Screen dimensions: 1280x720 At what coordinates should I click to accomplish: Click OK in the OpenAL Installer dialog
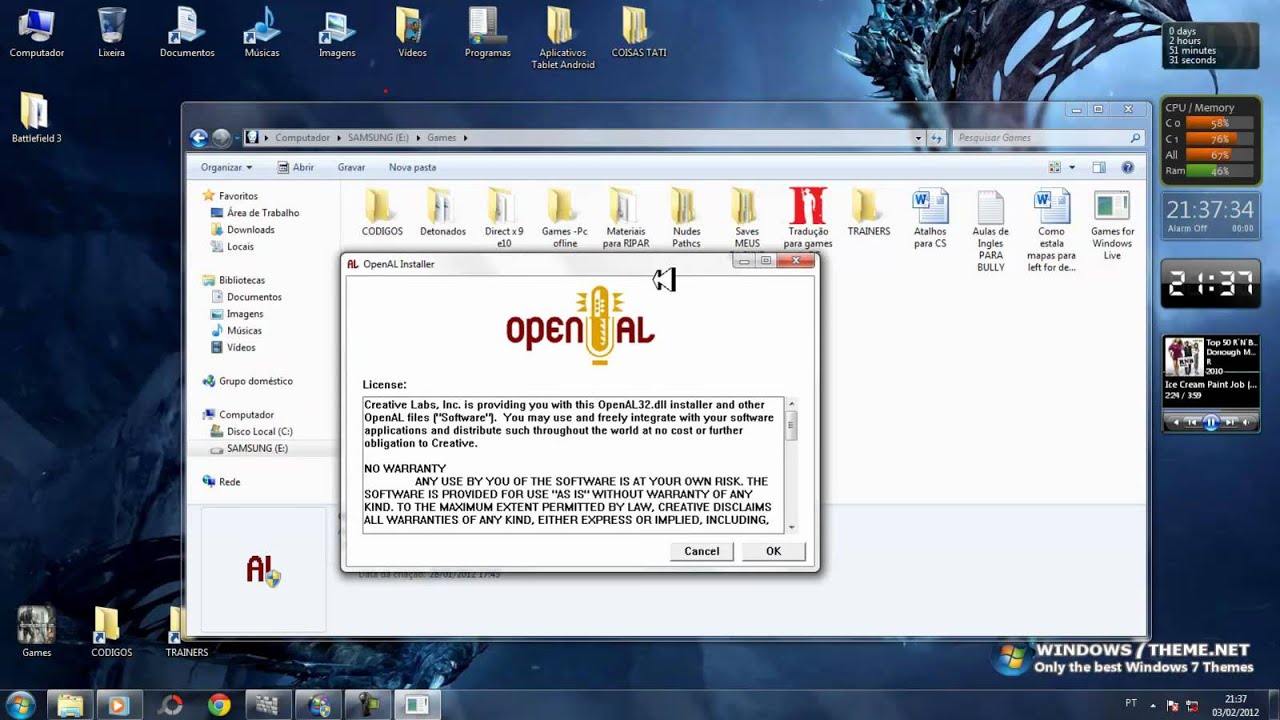[773, 551]
